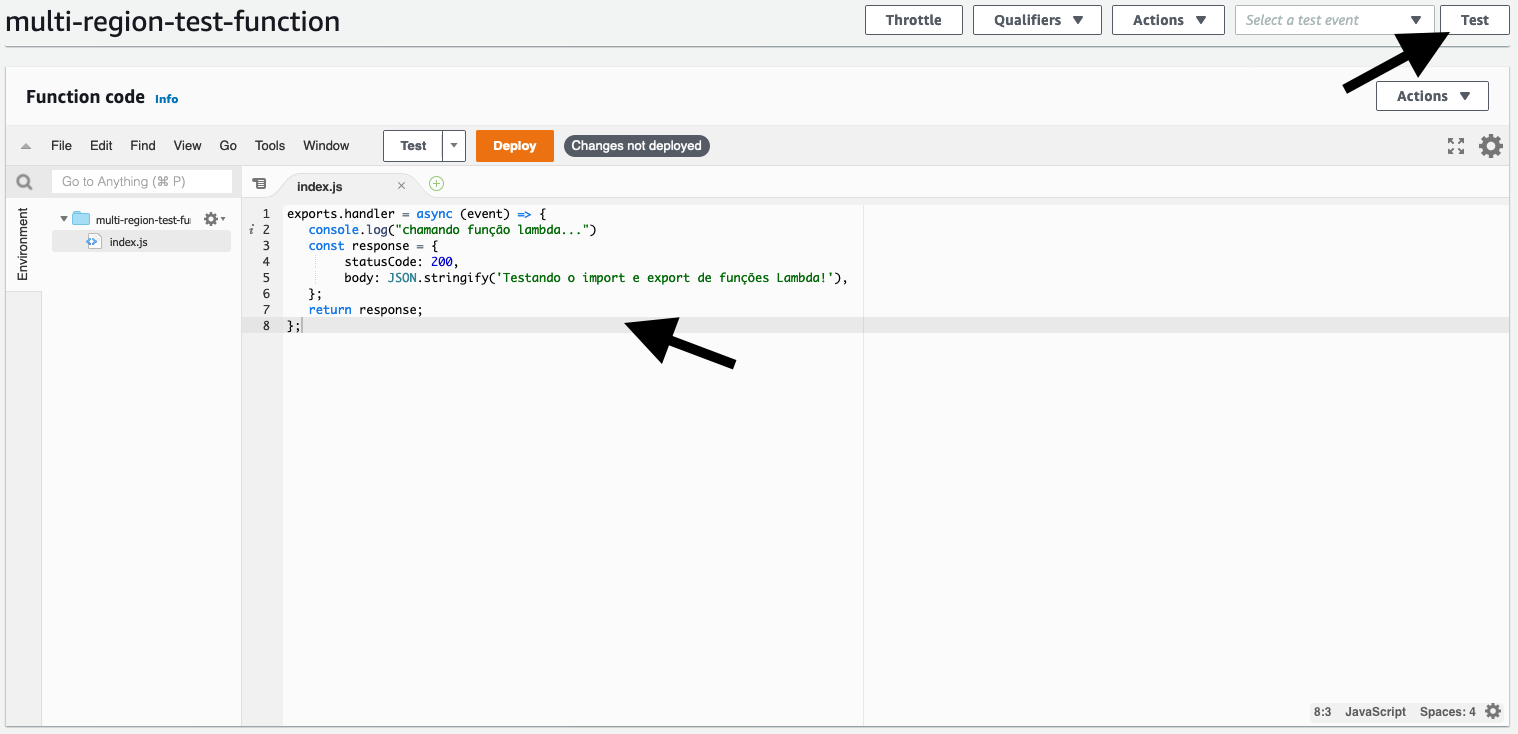This screenshot has height=734, width=1518.
Task: Open the file tree settings gear
Action: [x=212, y=219]
